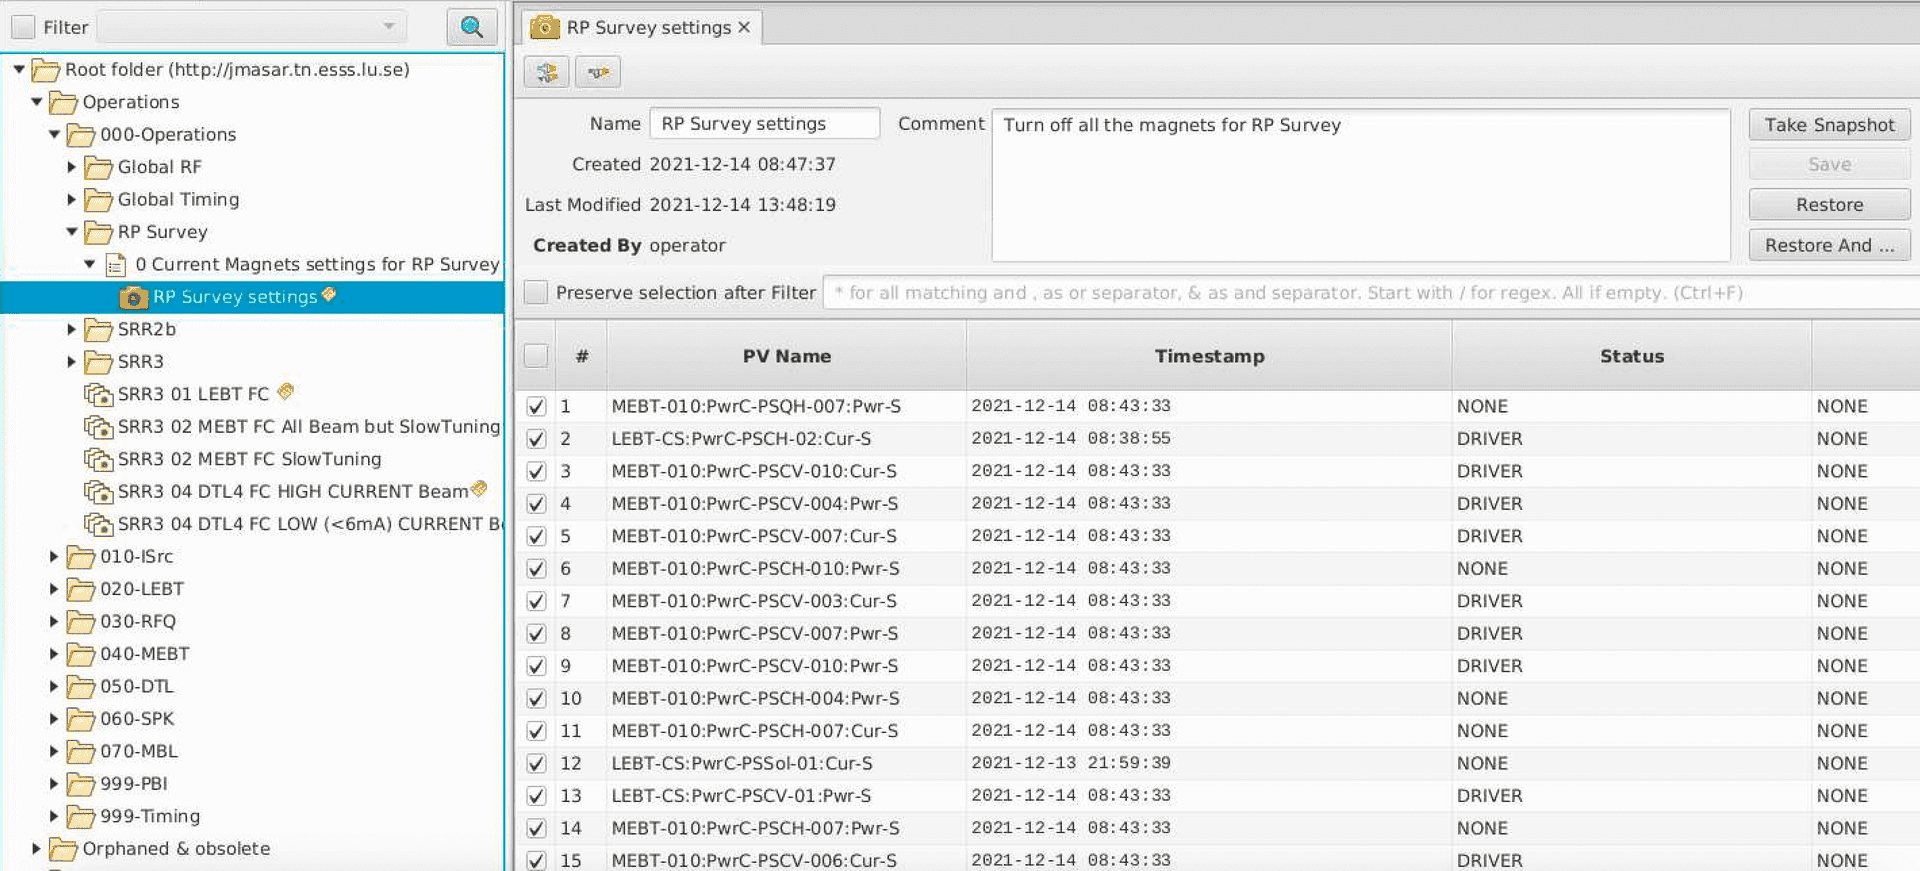The height and width of the screenshot is (871, 1920).
Task: Click the second toolbar icon under the tab
Action: [598, 72]
